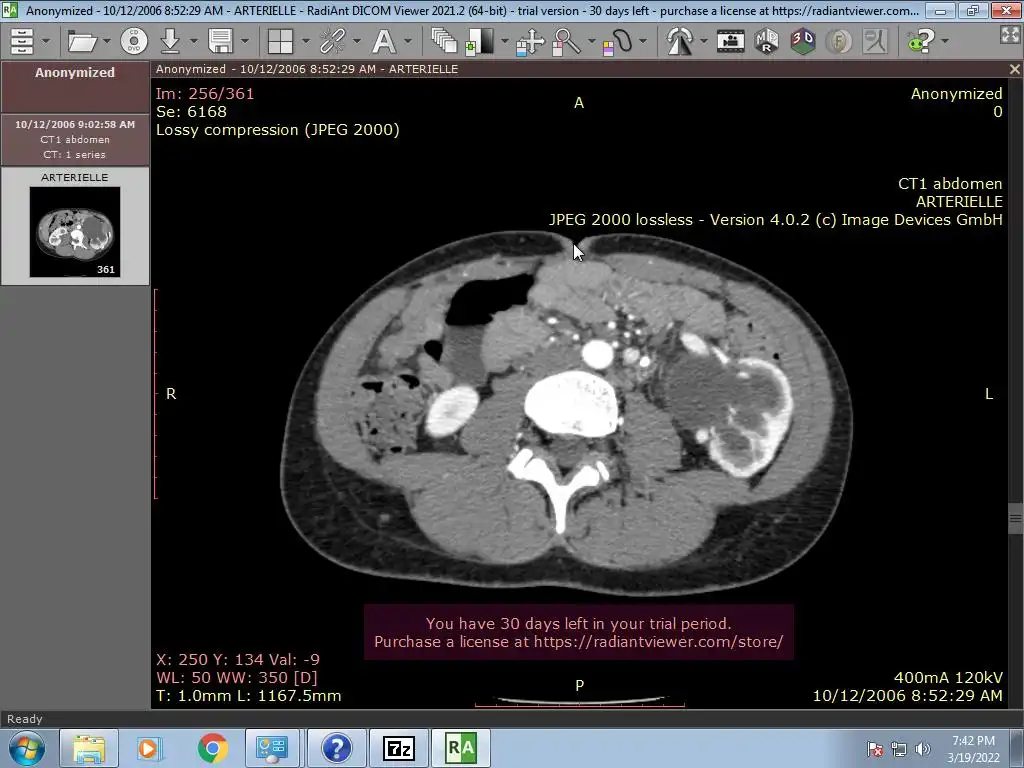Image resolution: width=1024 pixels, height=768 pixels.
Task: Toggle full screen mode icon
Action: 1010,35
